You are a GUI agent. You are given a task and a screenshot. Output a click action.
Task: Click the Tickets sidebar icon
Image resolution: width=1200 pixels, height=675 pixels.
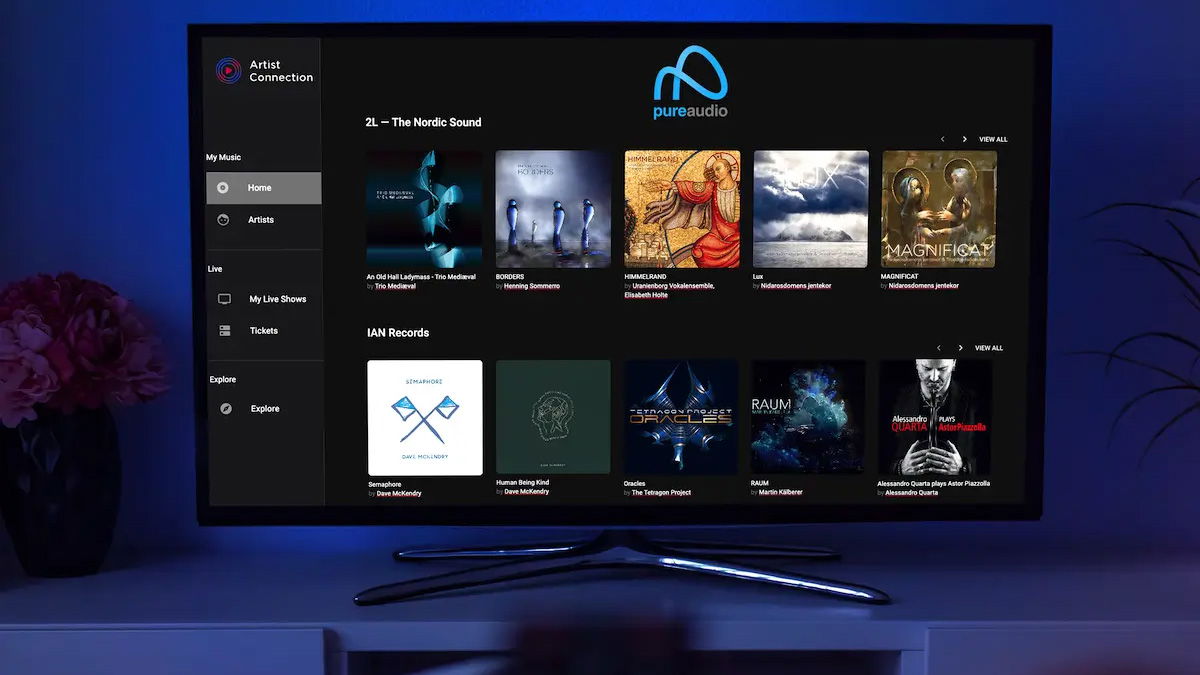point(225,331)
